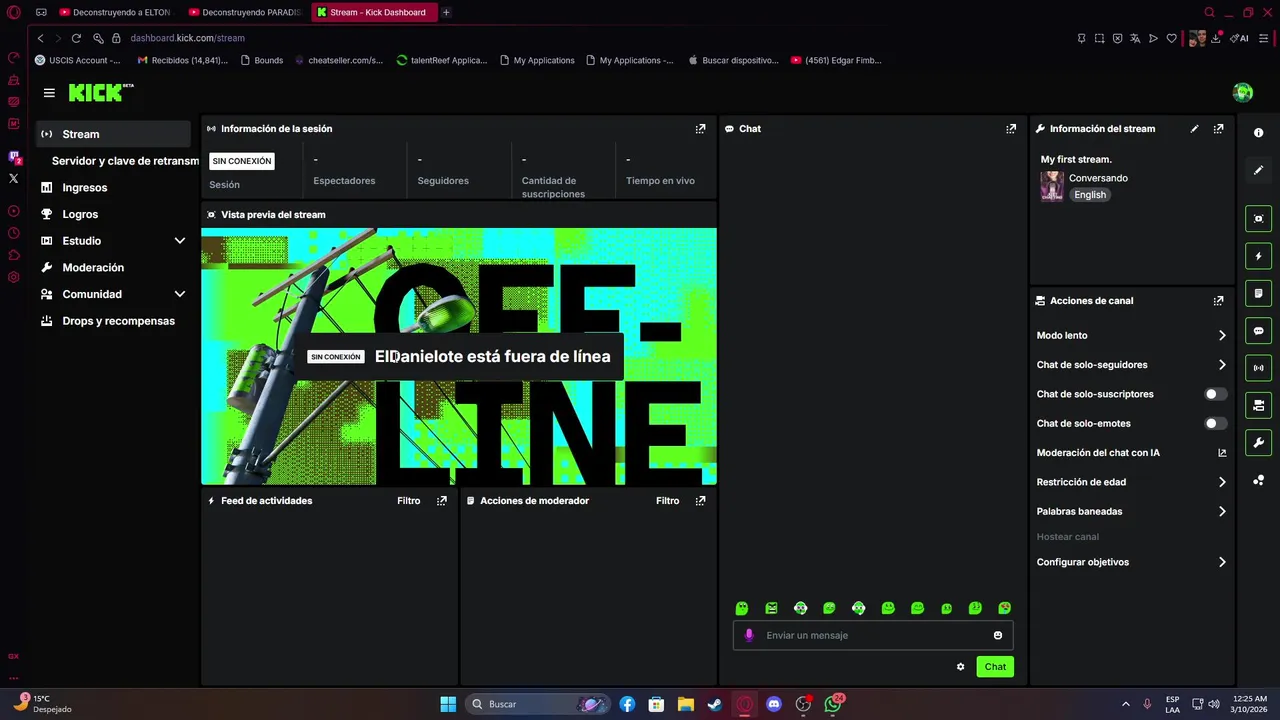The height and width of the screenshot is (720, 1280).
Task: Pop out the Chat panel
Action: [x=1011, y=129]
